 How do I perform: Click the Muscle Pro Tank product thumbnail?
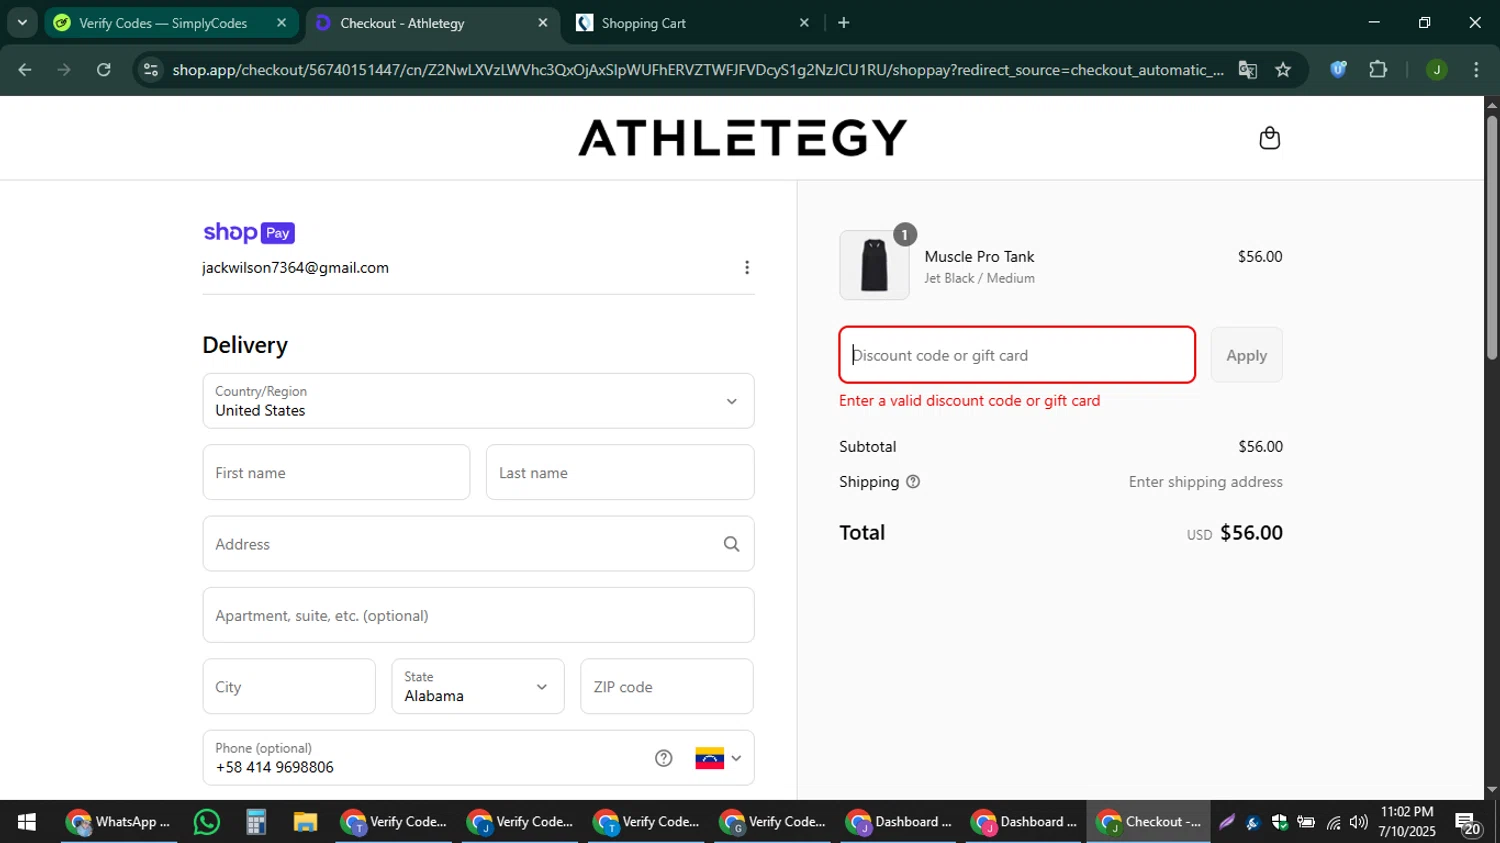[x=874, y=265]
